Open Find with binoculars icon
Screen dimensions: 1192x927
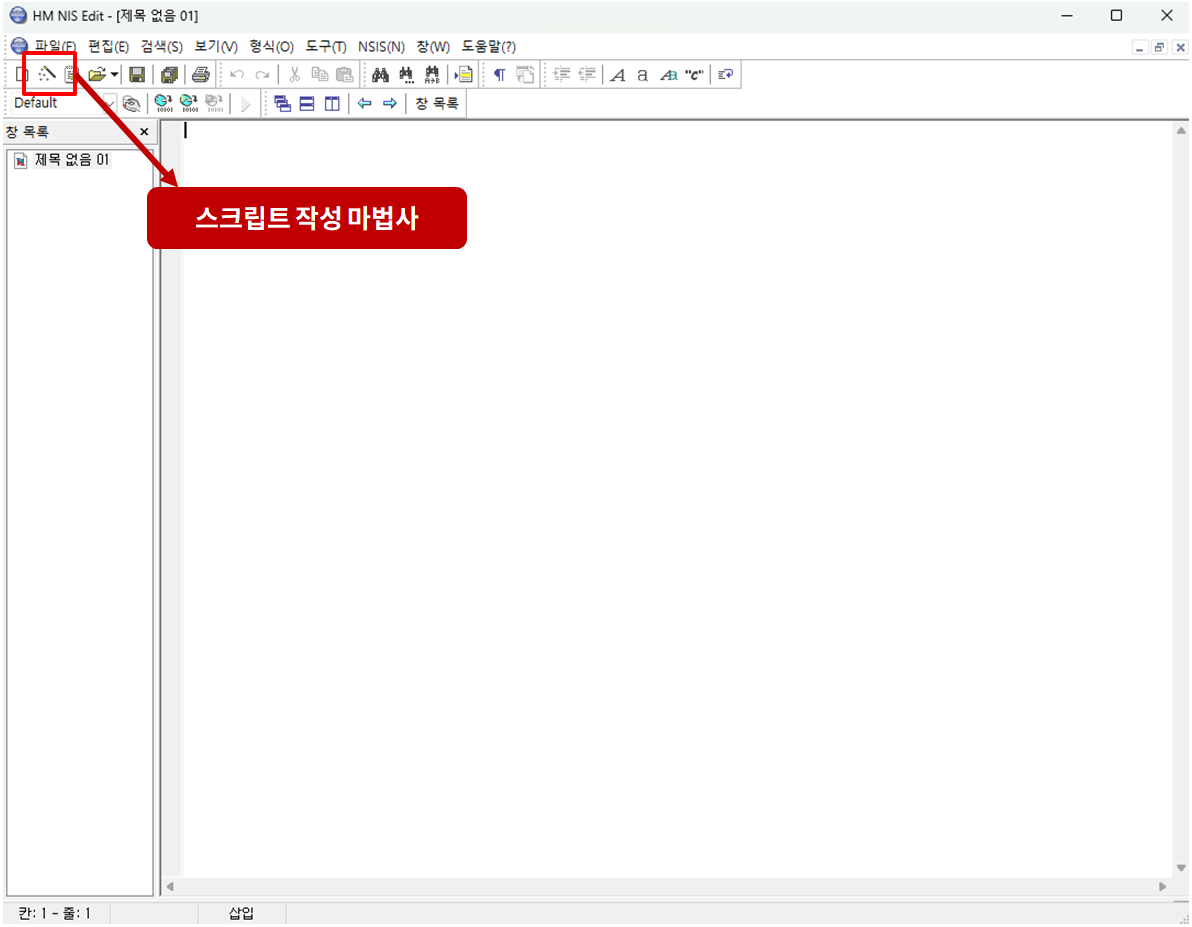(380, 75)
